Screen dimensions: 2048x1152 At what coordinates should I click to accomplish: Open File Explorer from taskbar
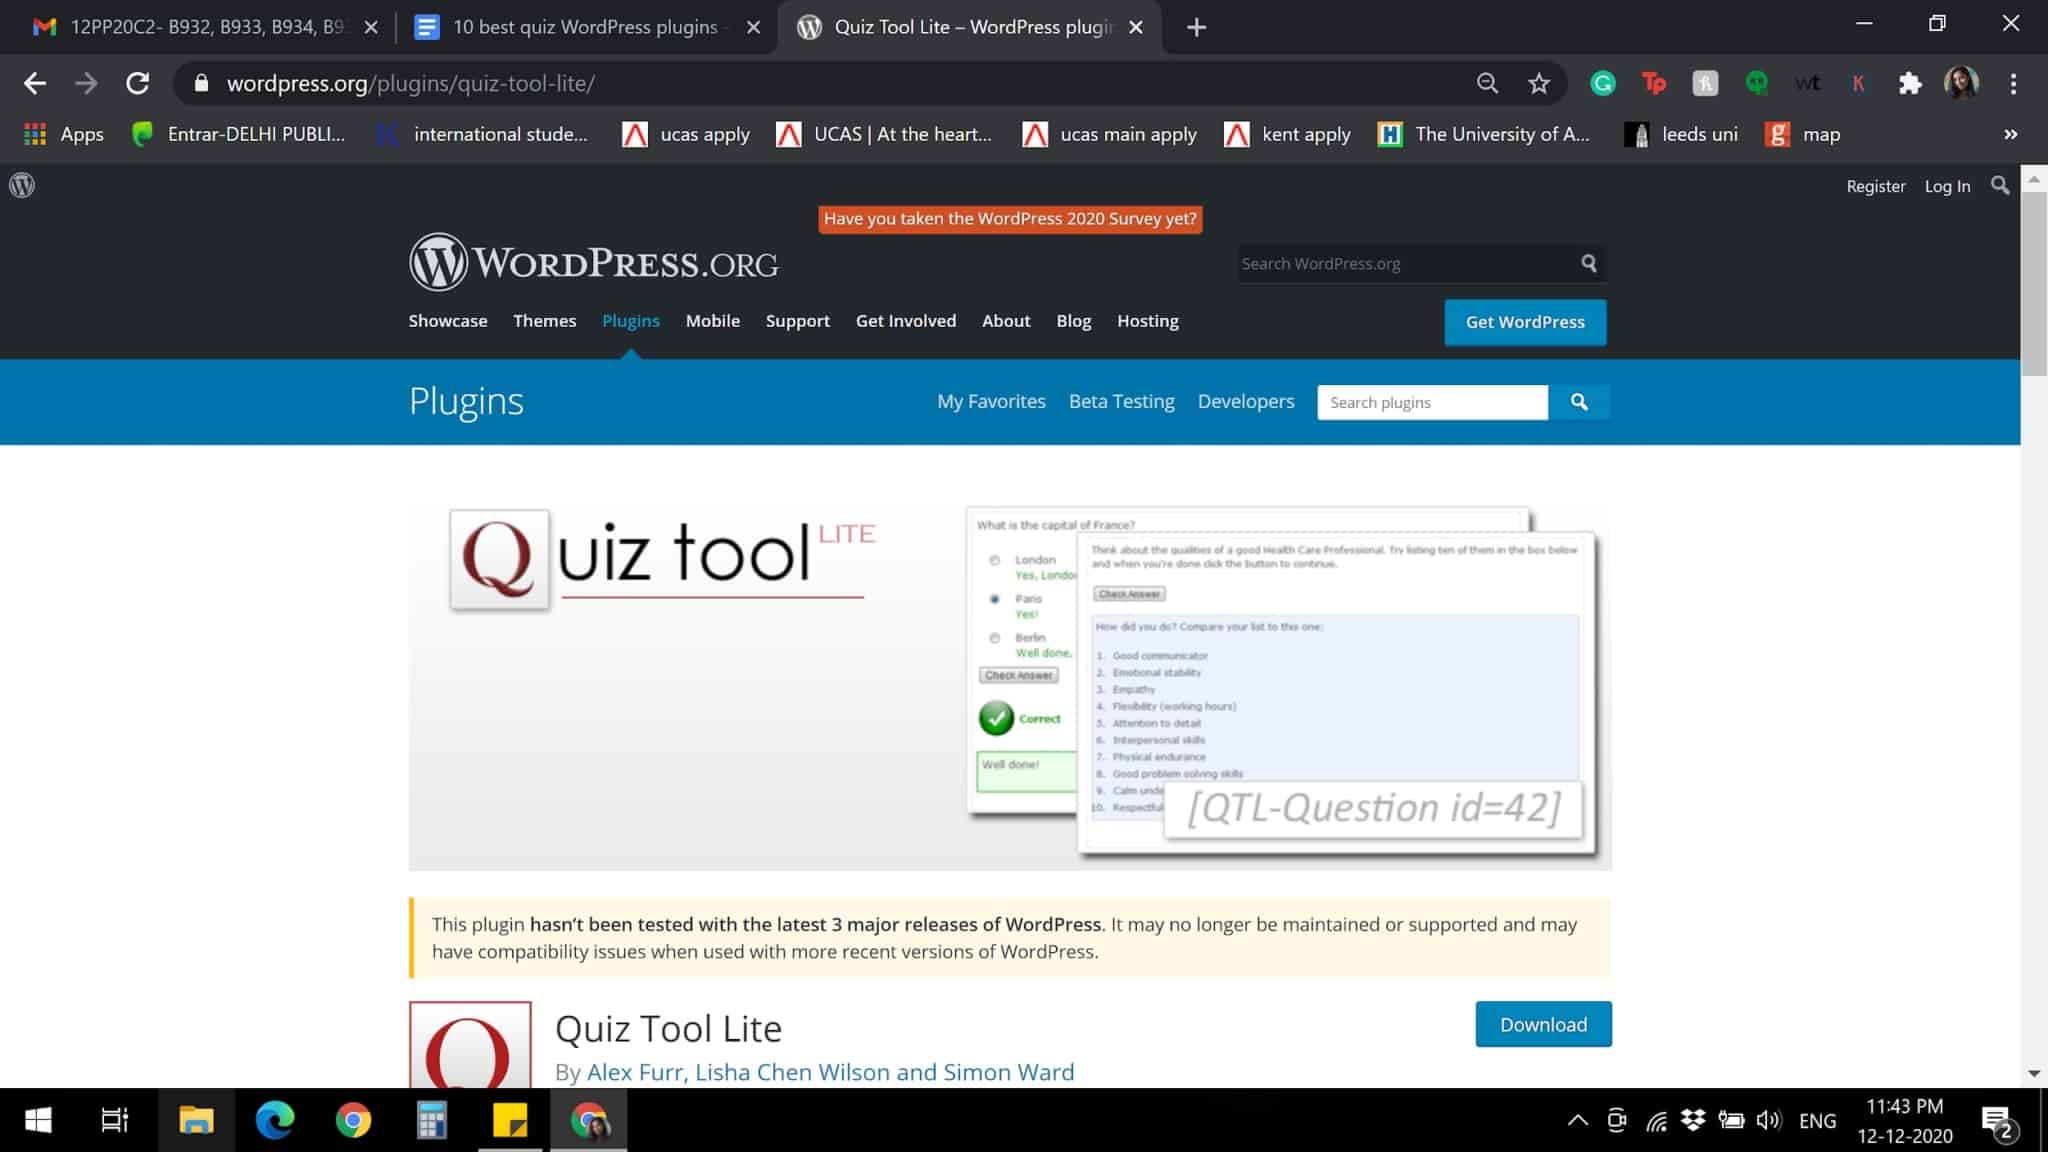[x=196, y=1120]
